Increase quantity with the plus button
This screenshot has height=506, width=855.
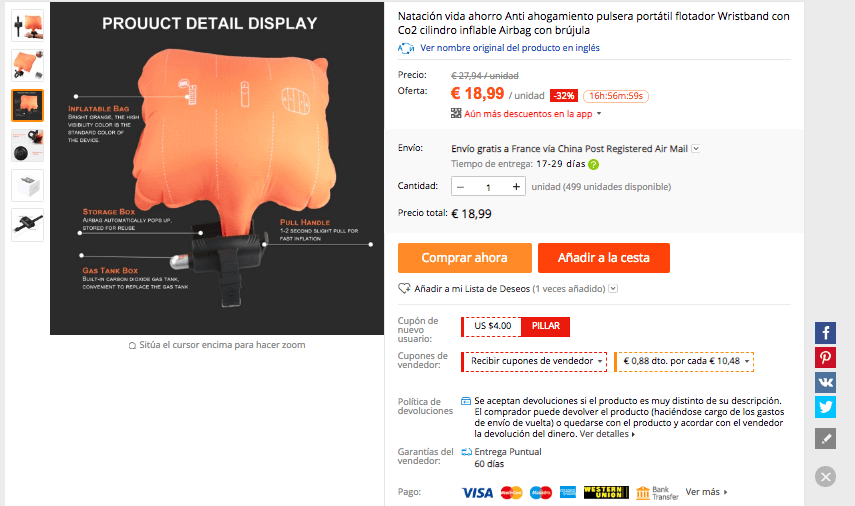(x=516, y=186)
